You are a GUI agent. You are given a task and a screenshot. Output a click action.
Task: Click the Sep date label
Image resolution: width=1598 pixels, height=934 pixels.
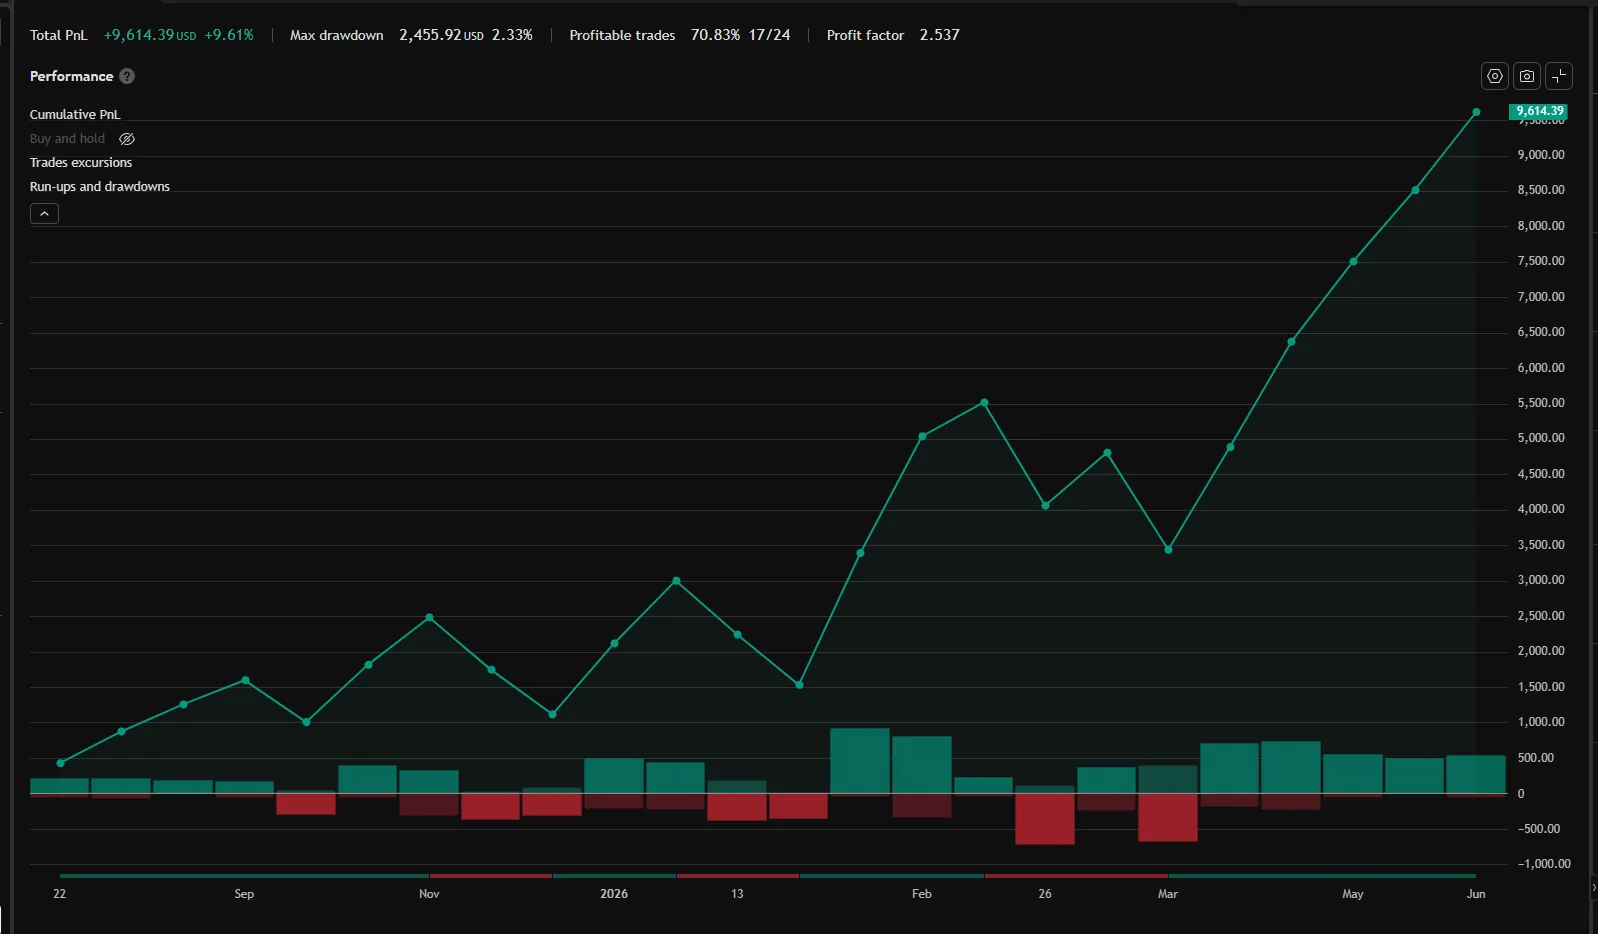[x=244, y=894]
